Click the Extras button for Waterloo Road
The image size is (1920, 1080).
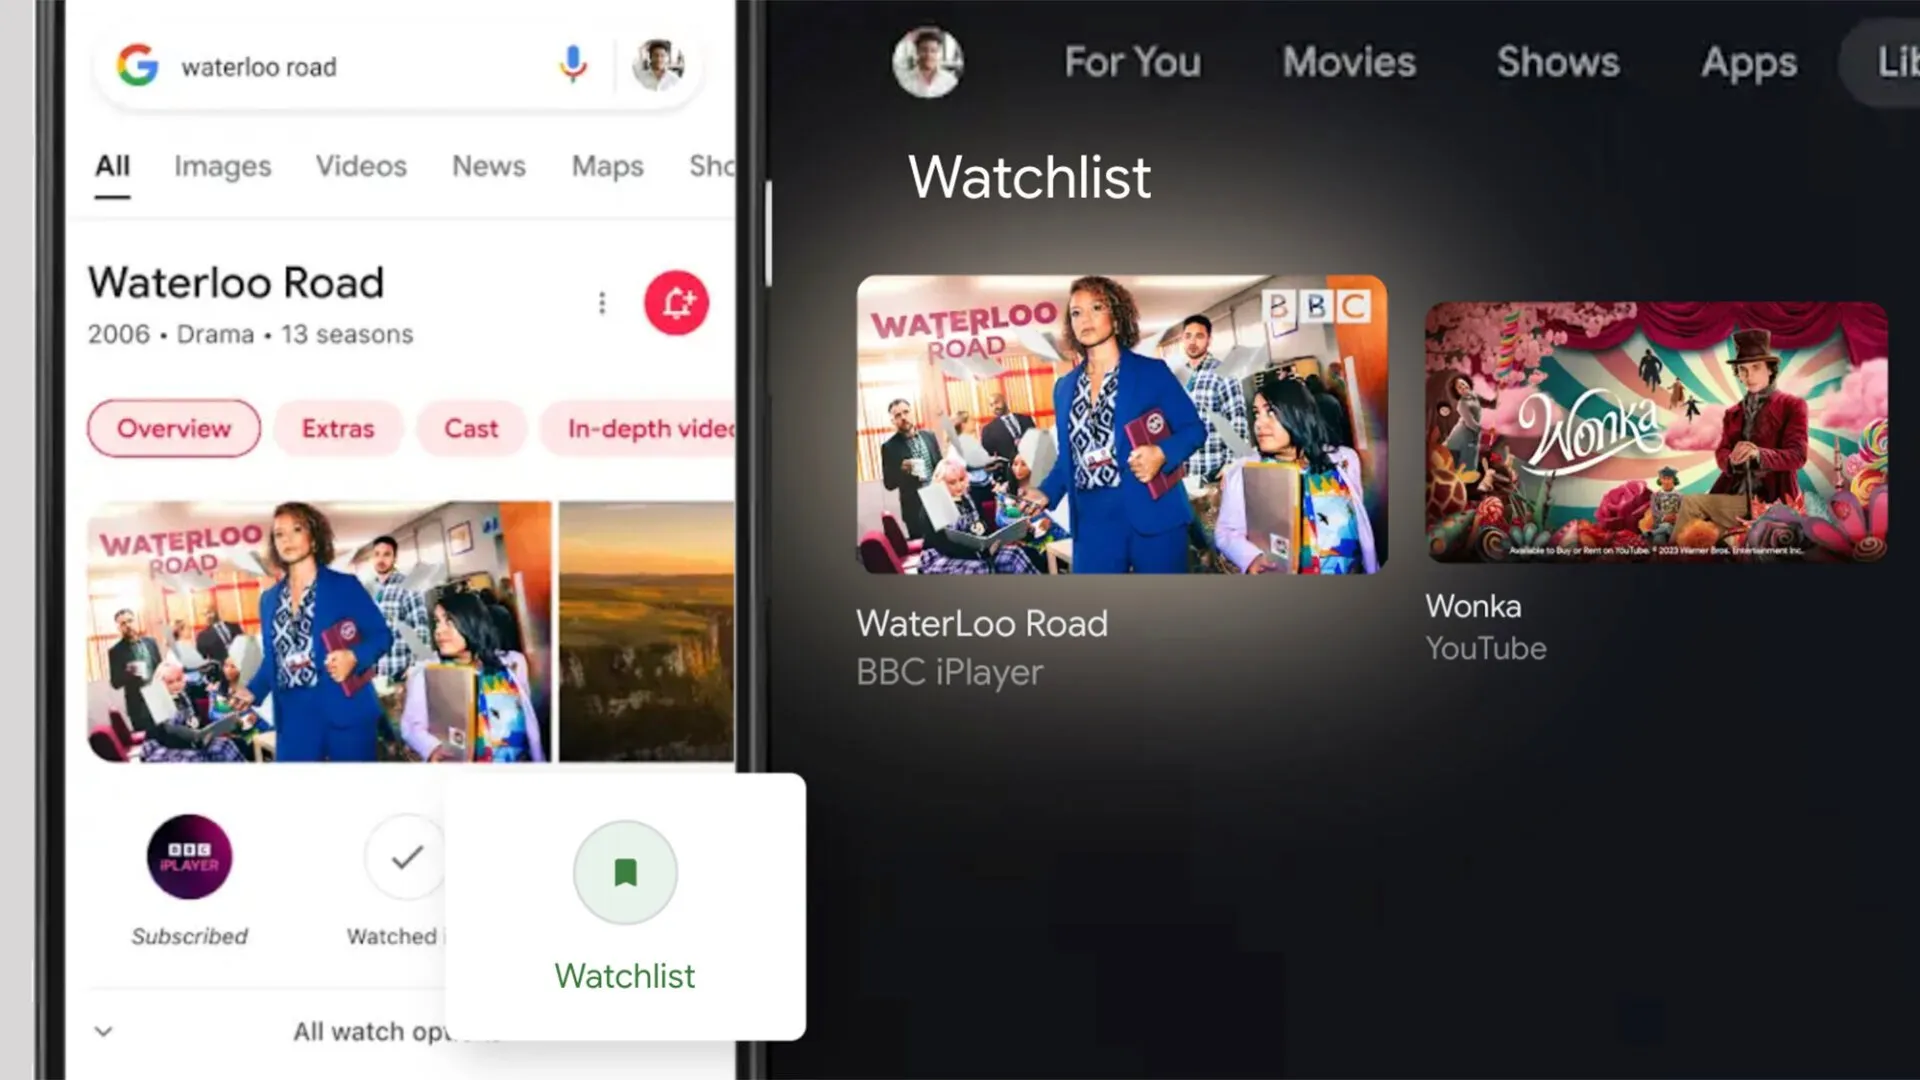(338, 429)
